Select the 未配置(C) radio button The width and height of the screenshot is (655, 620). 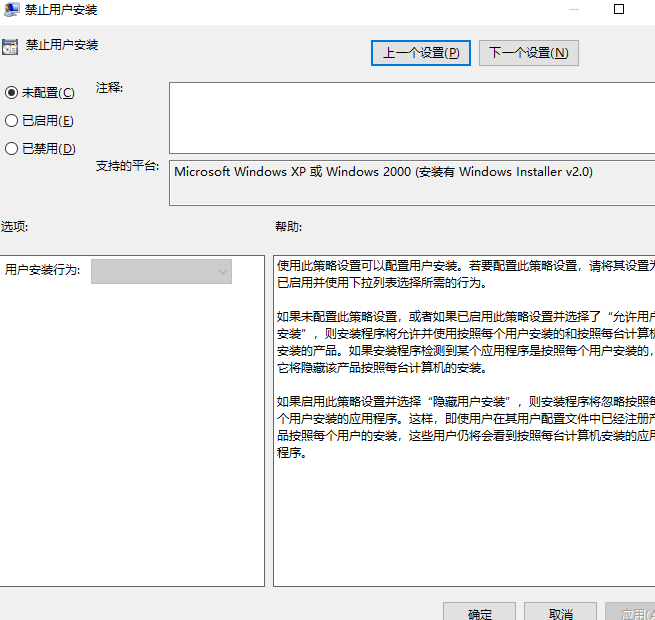pyautogui.click(x=12, y=93)
